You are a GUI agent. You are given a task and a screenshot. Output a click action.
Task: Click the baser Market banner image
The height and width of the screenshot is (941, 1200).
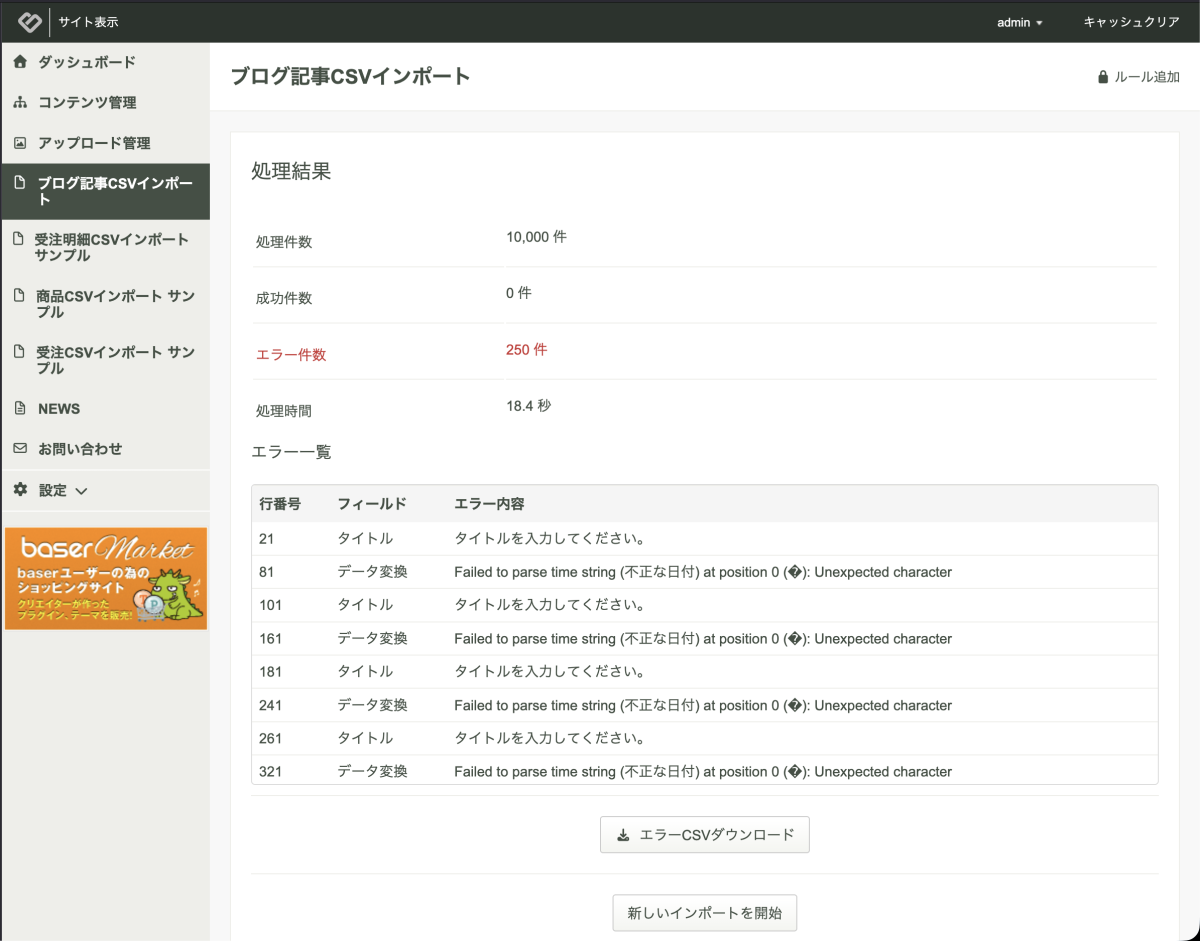tap(106, 579)
